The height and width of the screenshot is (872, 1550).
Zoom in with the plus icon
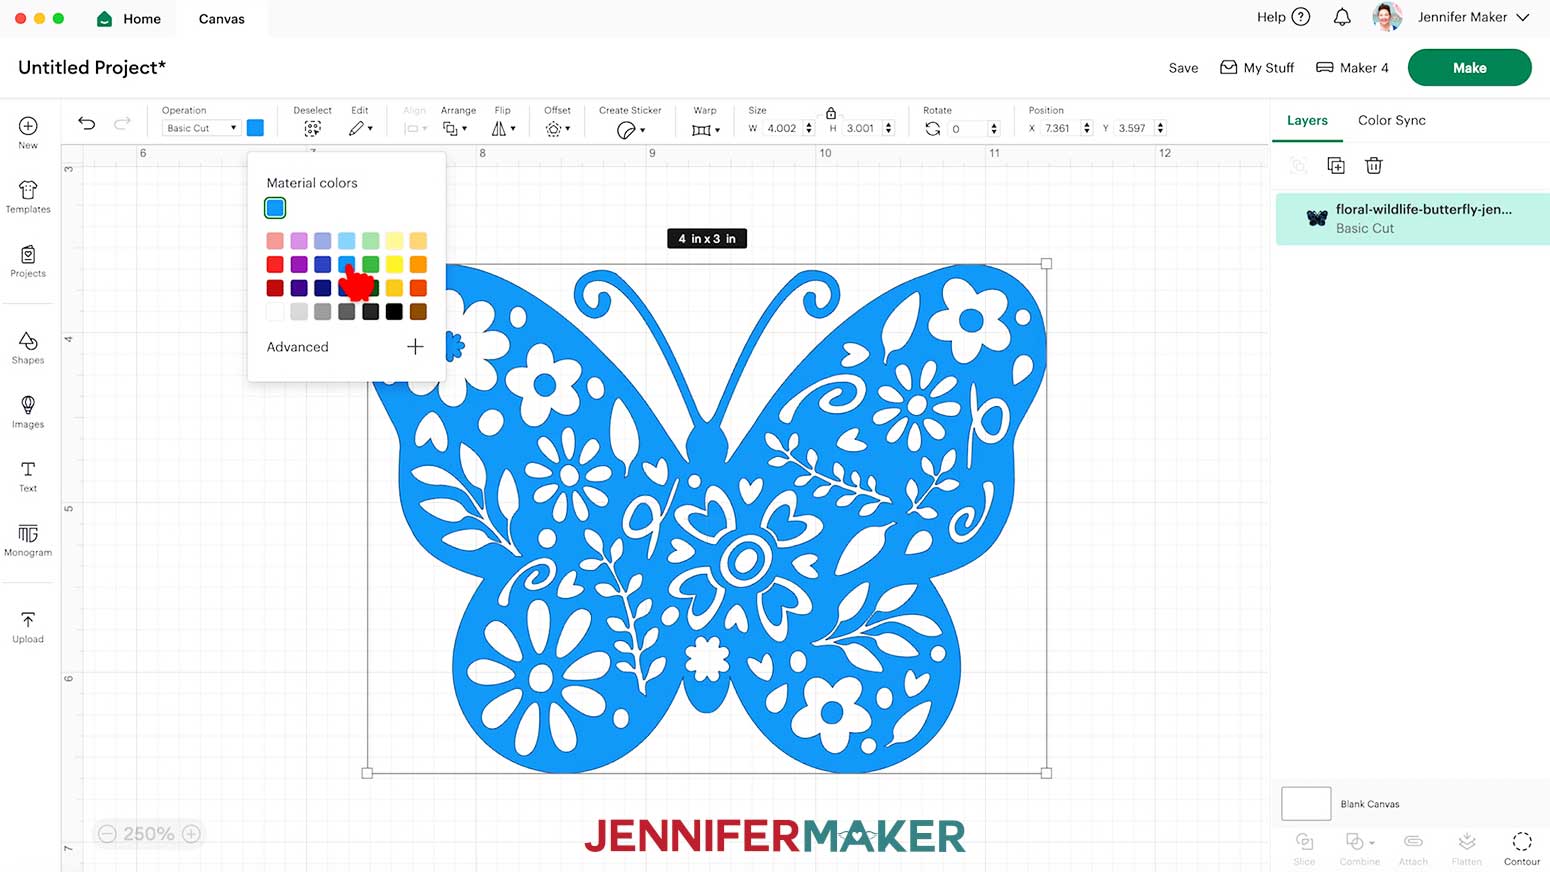point(191,834)
